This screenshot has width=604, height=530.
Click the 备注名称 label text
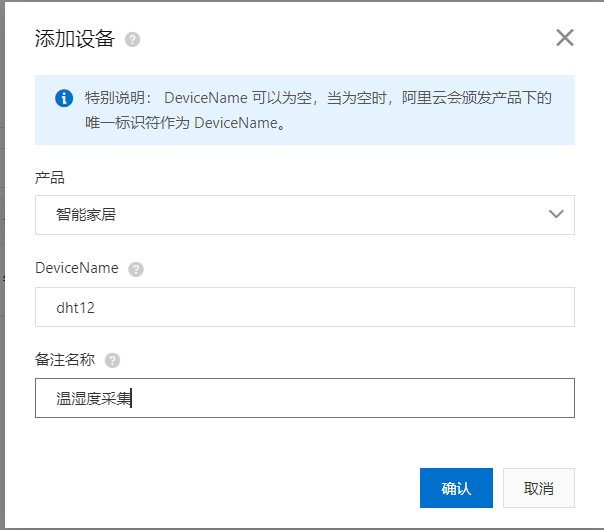click(x=65, y=359)
